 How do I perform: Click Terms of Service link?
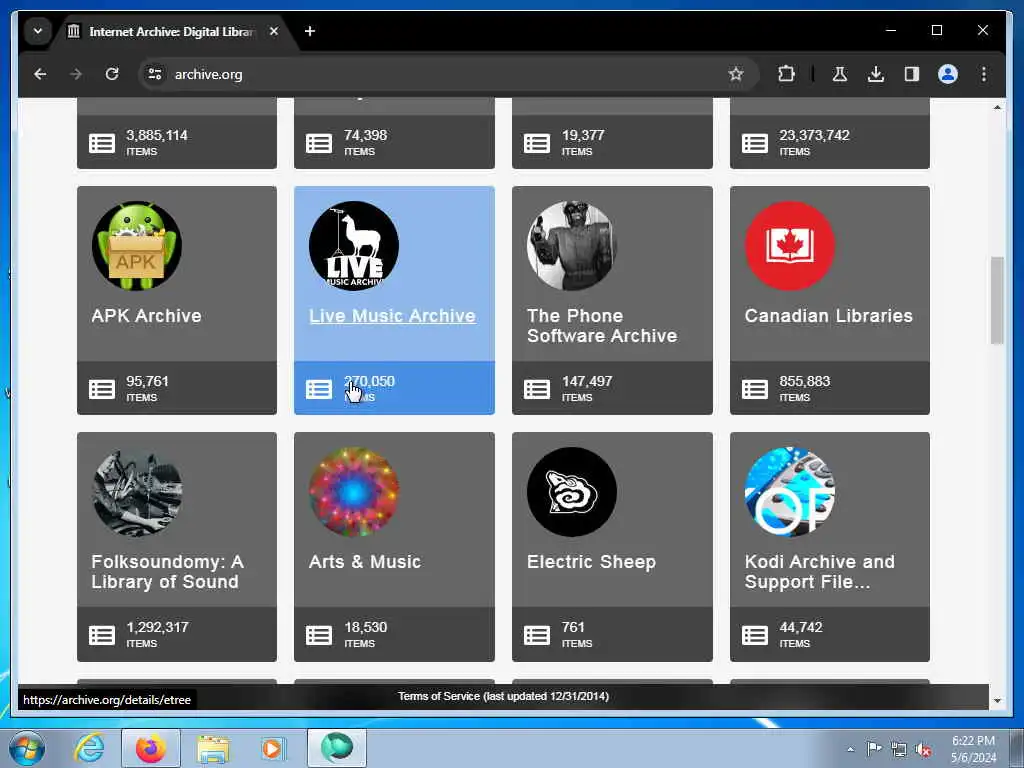(x=504, y=696)
